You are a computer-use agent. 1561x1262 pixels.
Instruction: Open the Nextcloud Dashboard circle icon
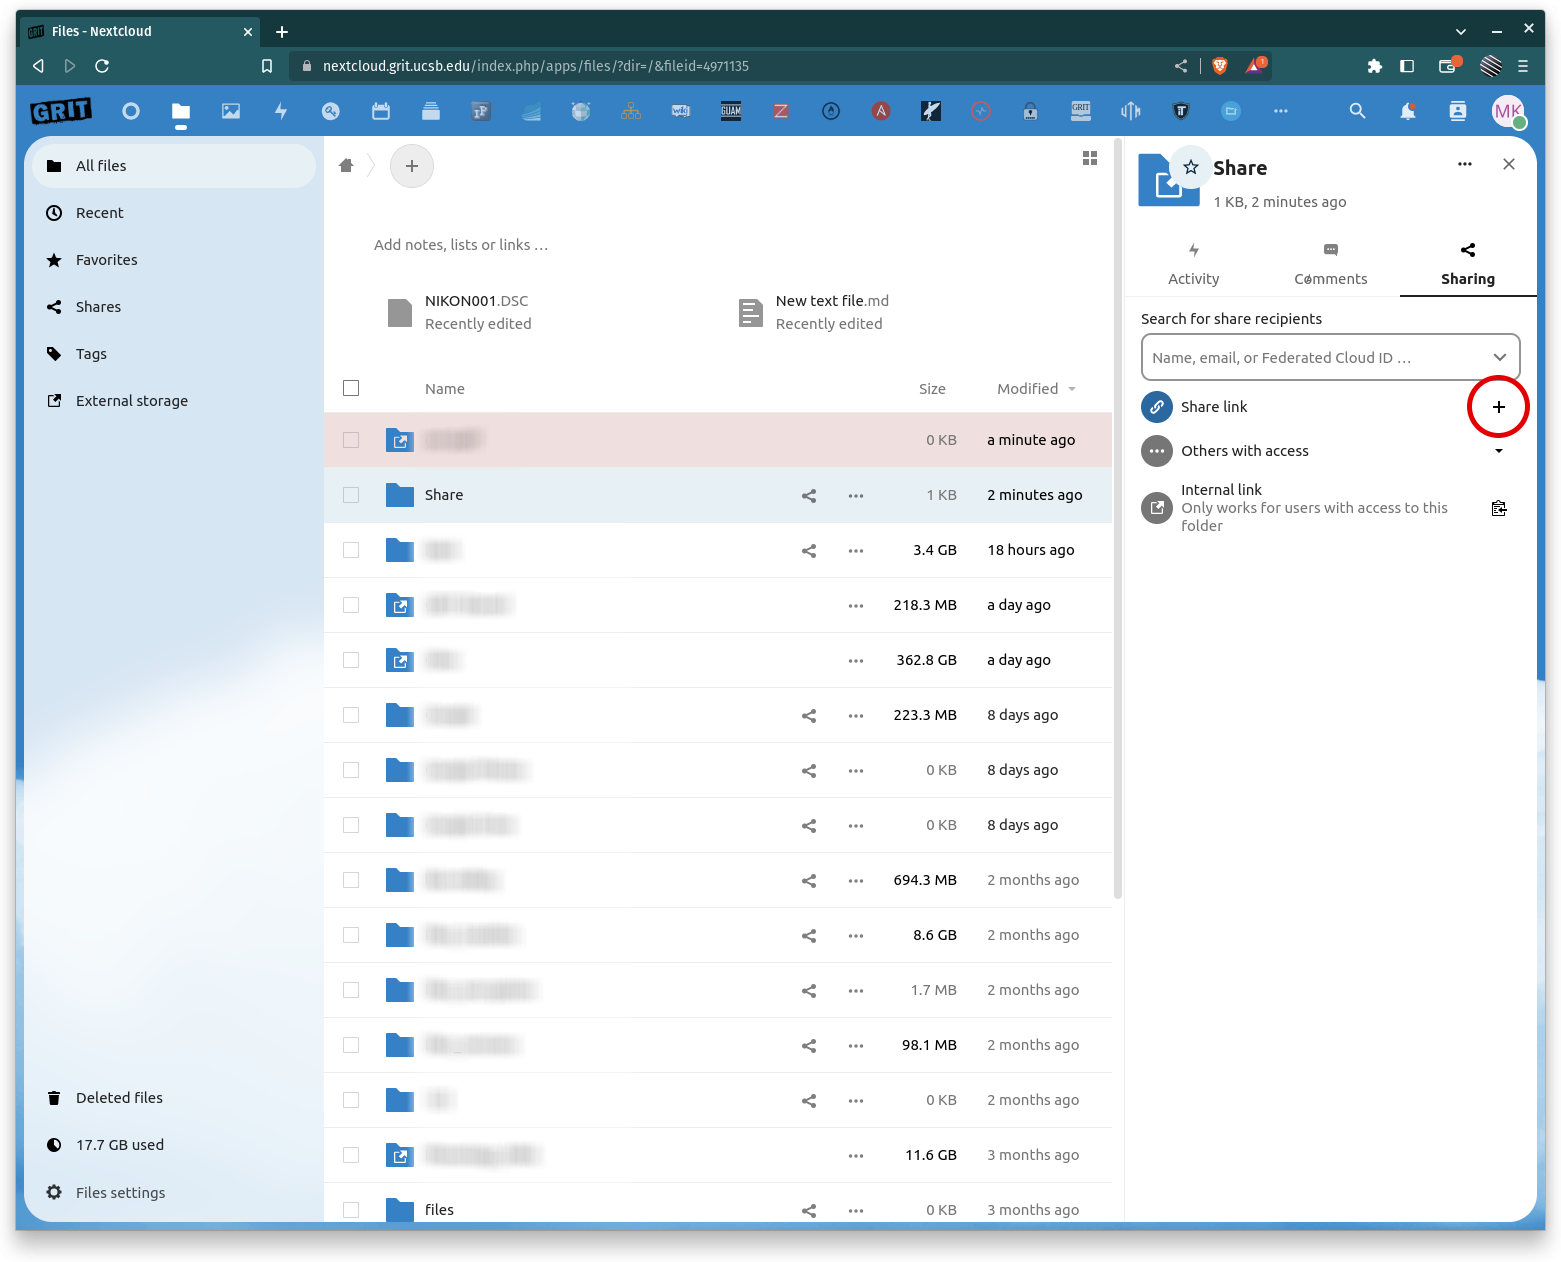(131, 111)
